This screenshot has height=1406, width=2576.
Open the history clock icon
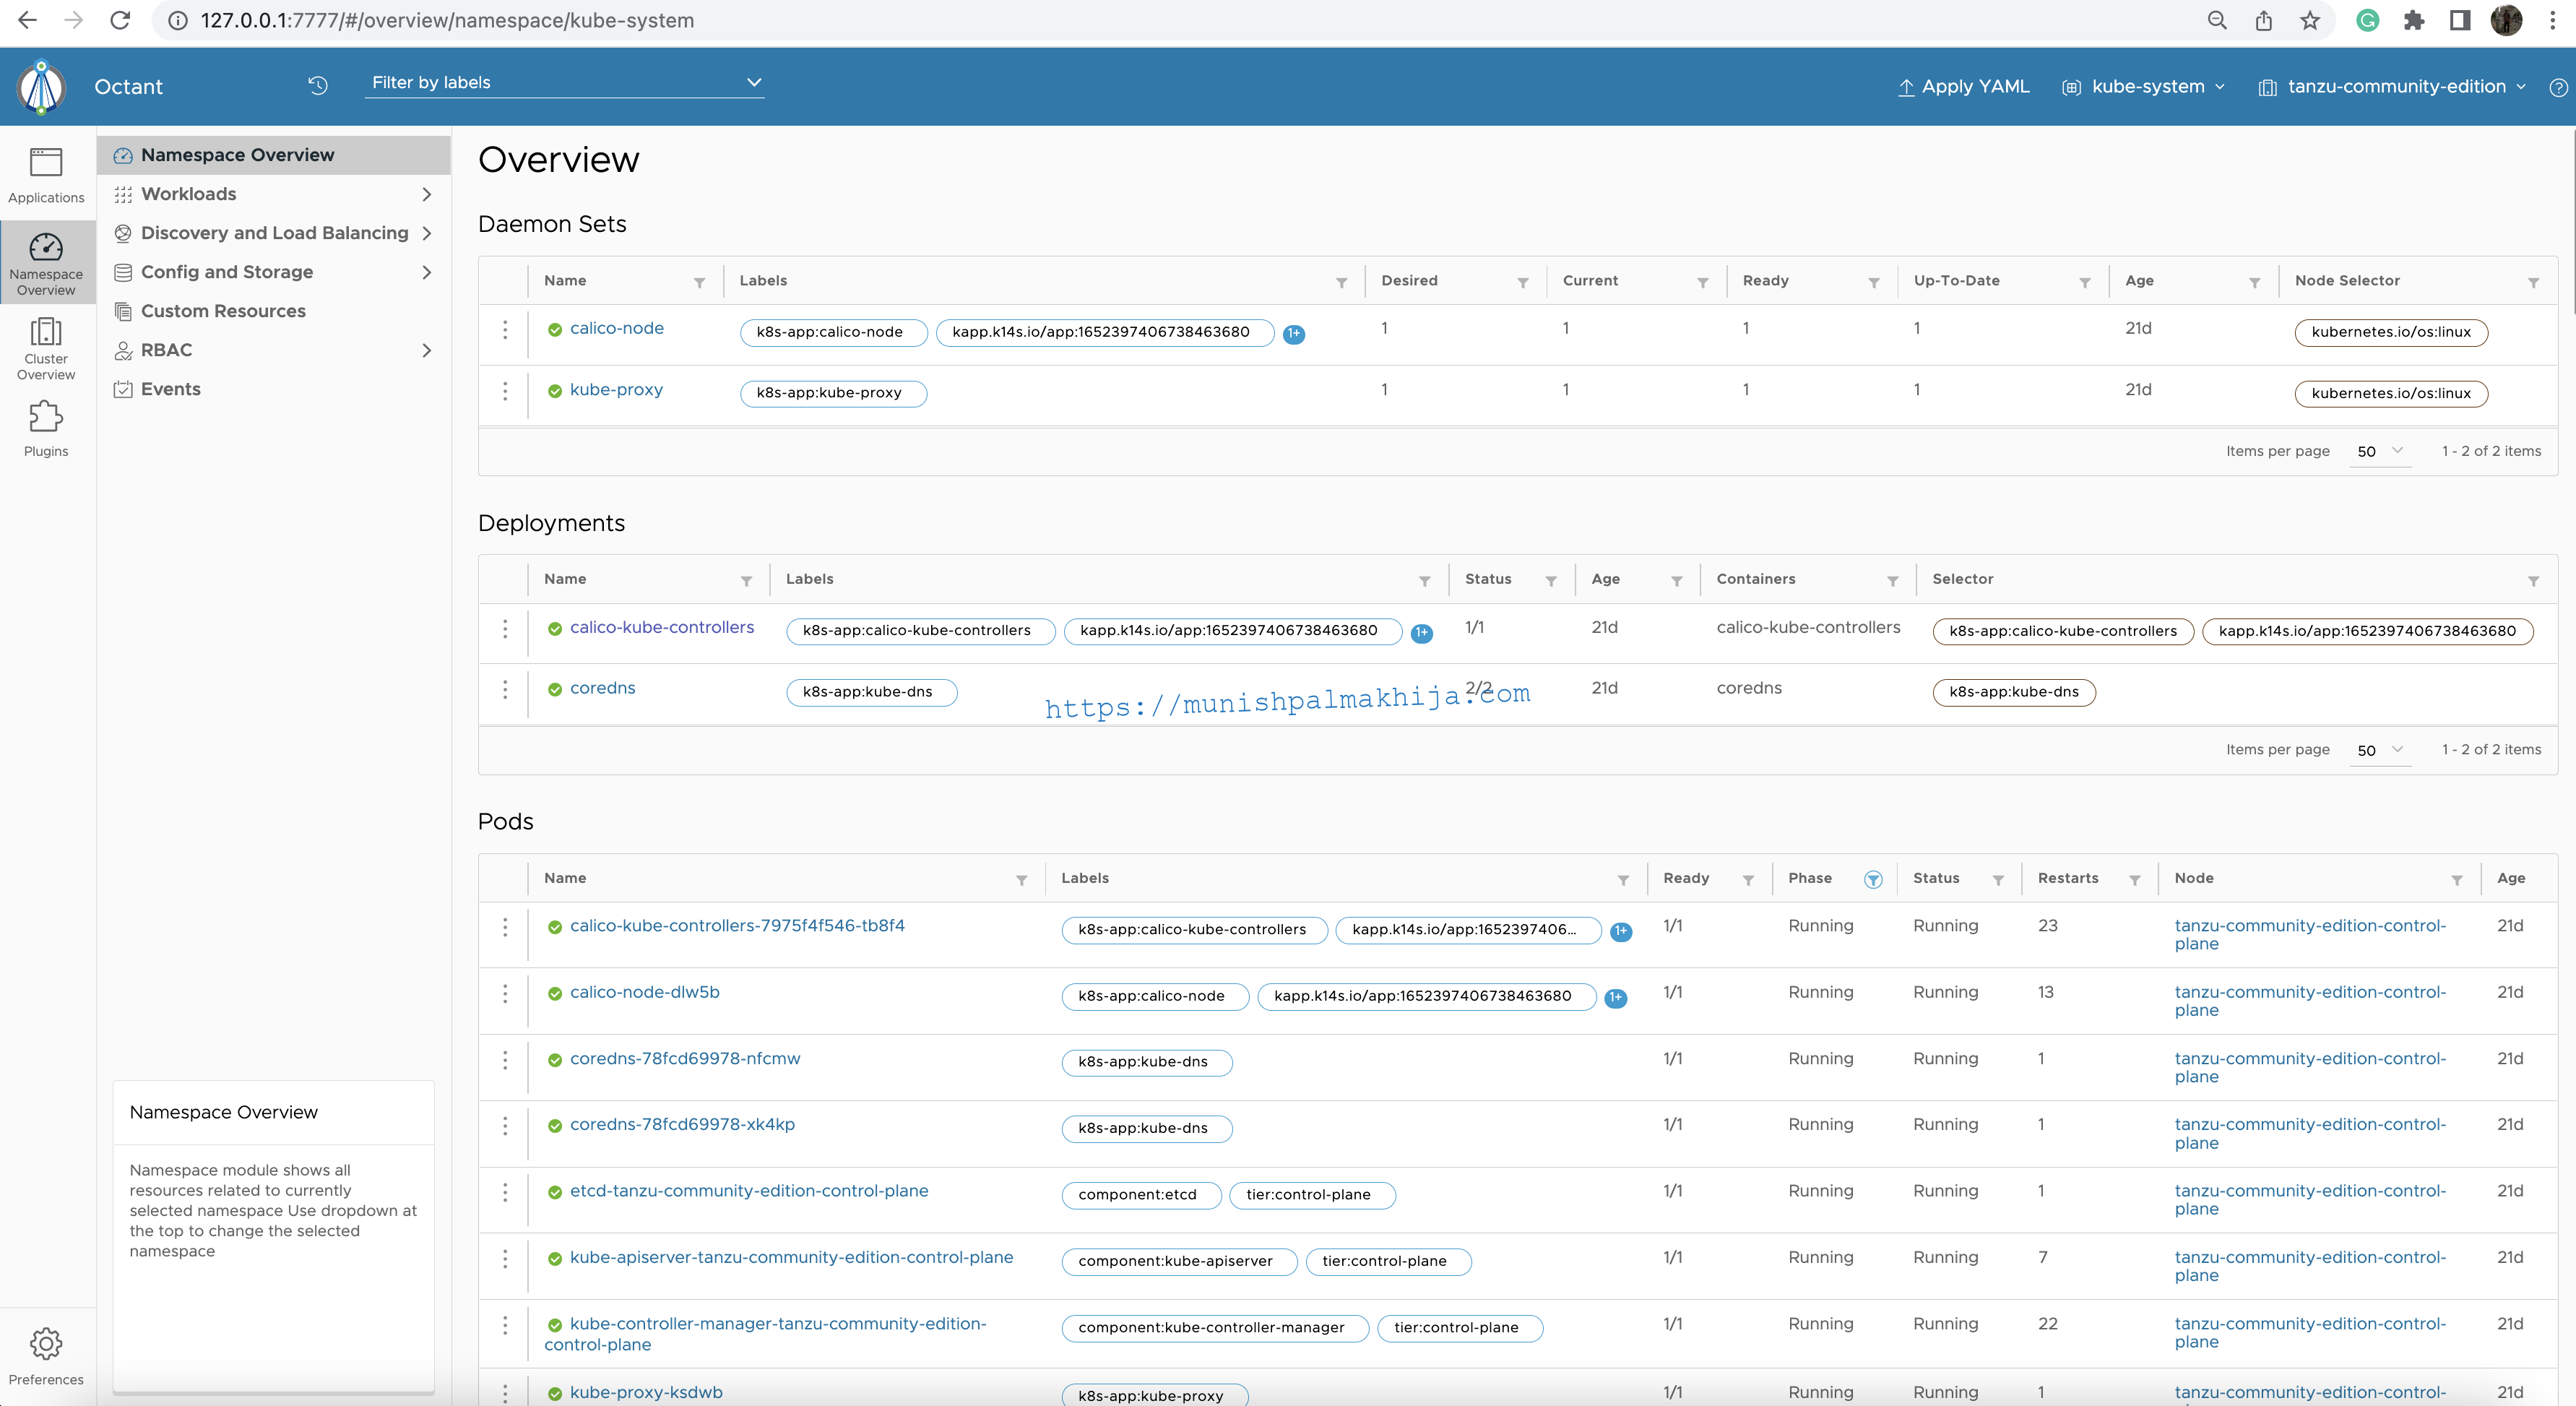[318, 85]
